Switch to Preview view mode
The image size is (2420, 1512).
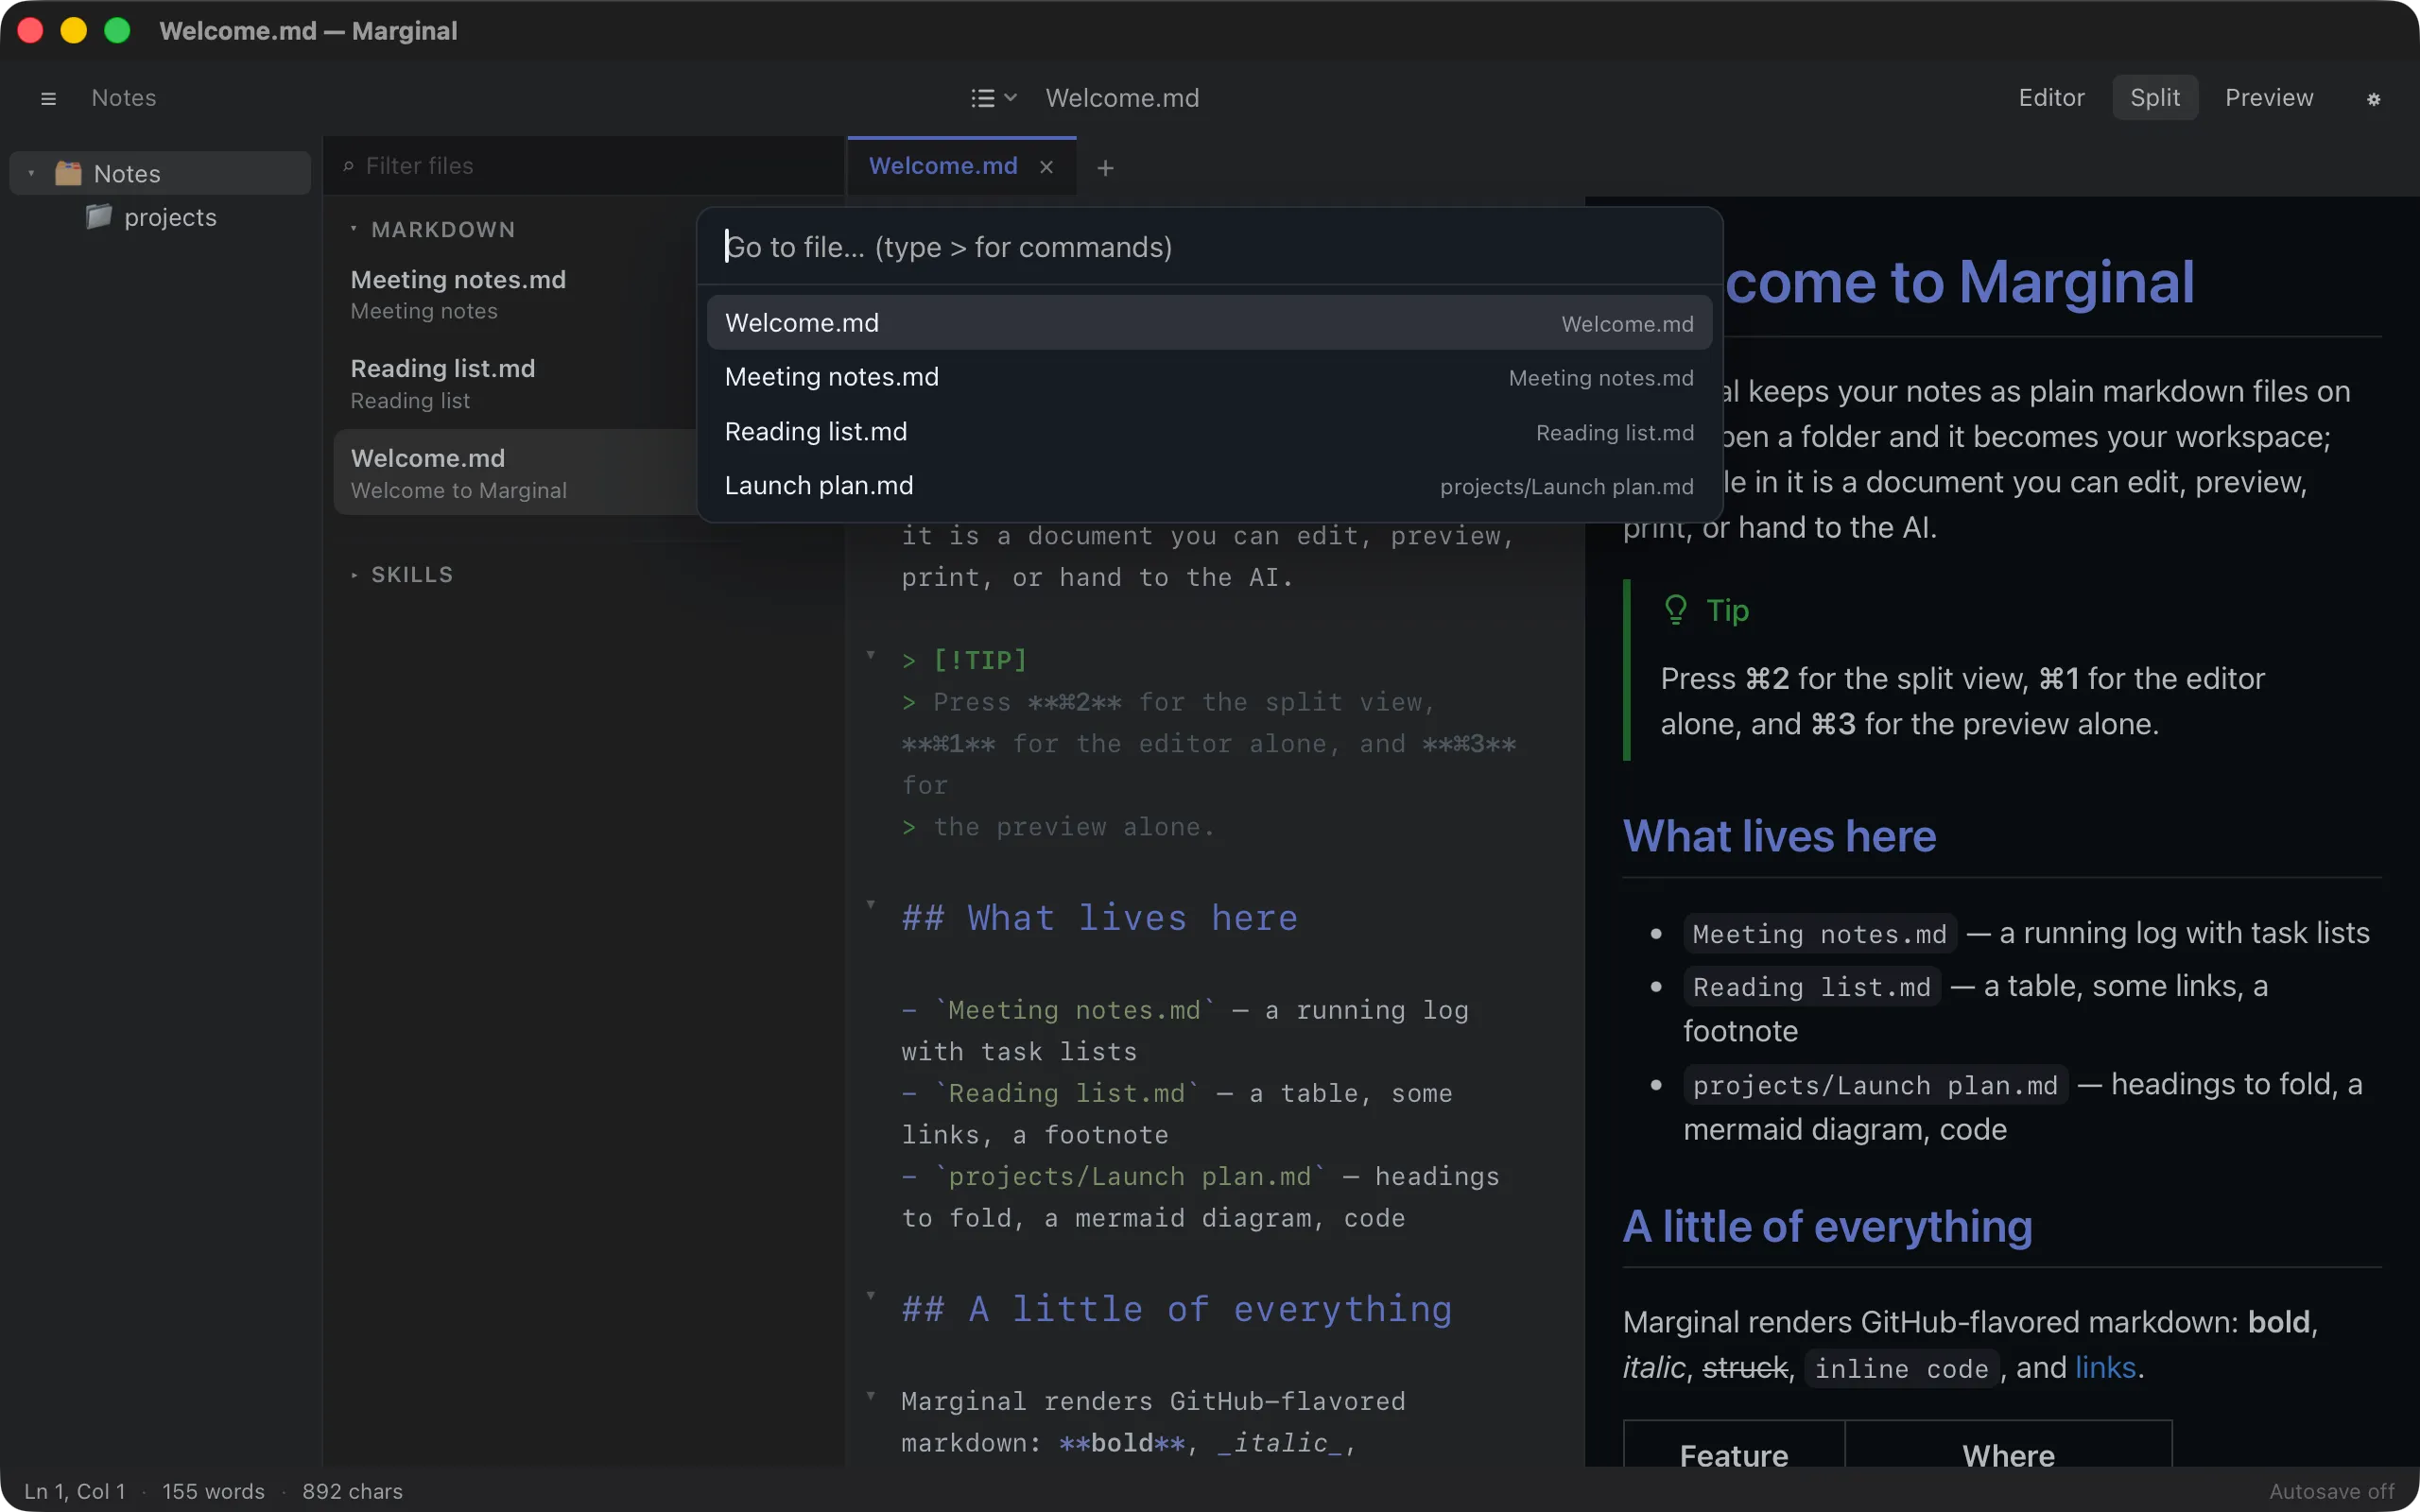pyautogui.click(x=2268, y=98)
